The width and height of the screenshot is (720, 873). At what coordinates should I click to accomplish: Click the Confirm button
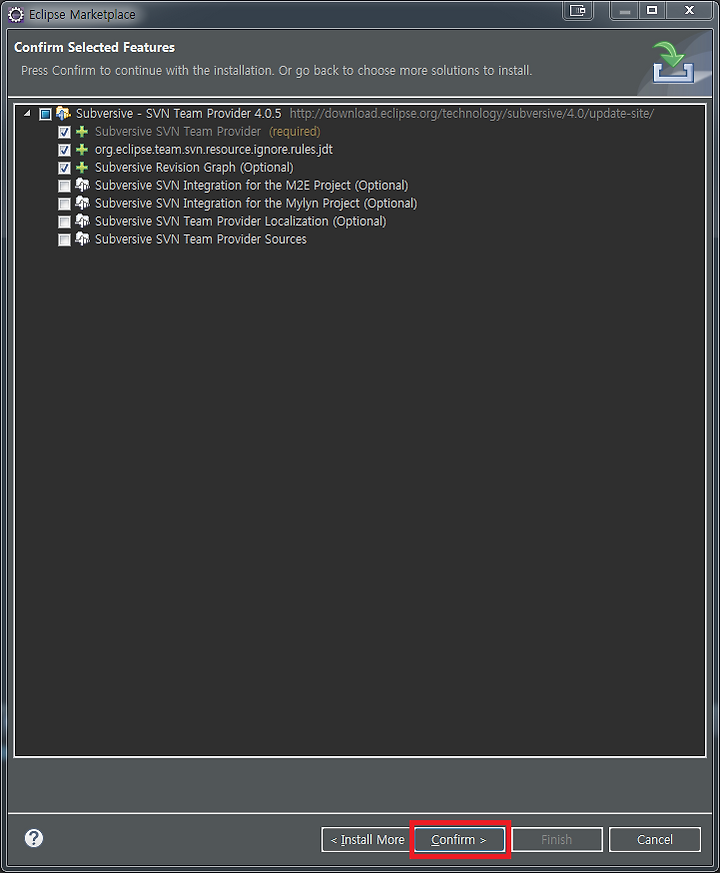point(459,839)
